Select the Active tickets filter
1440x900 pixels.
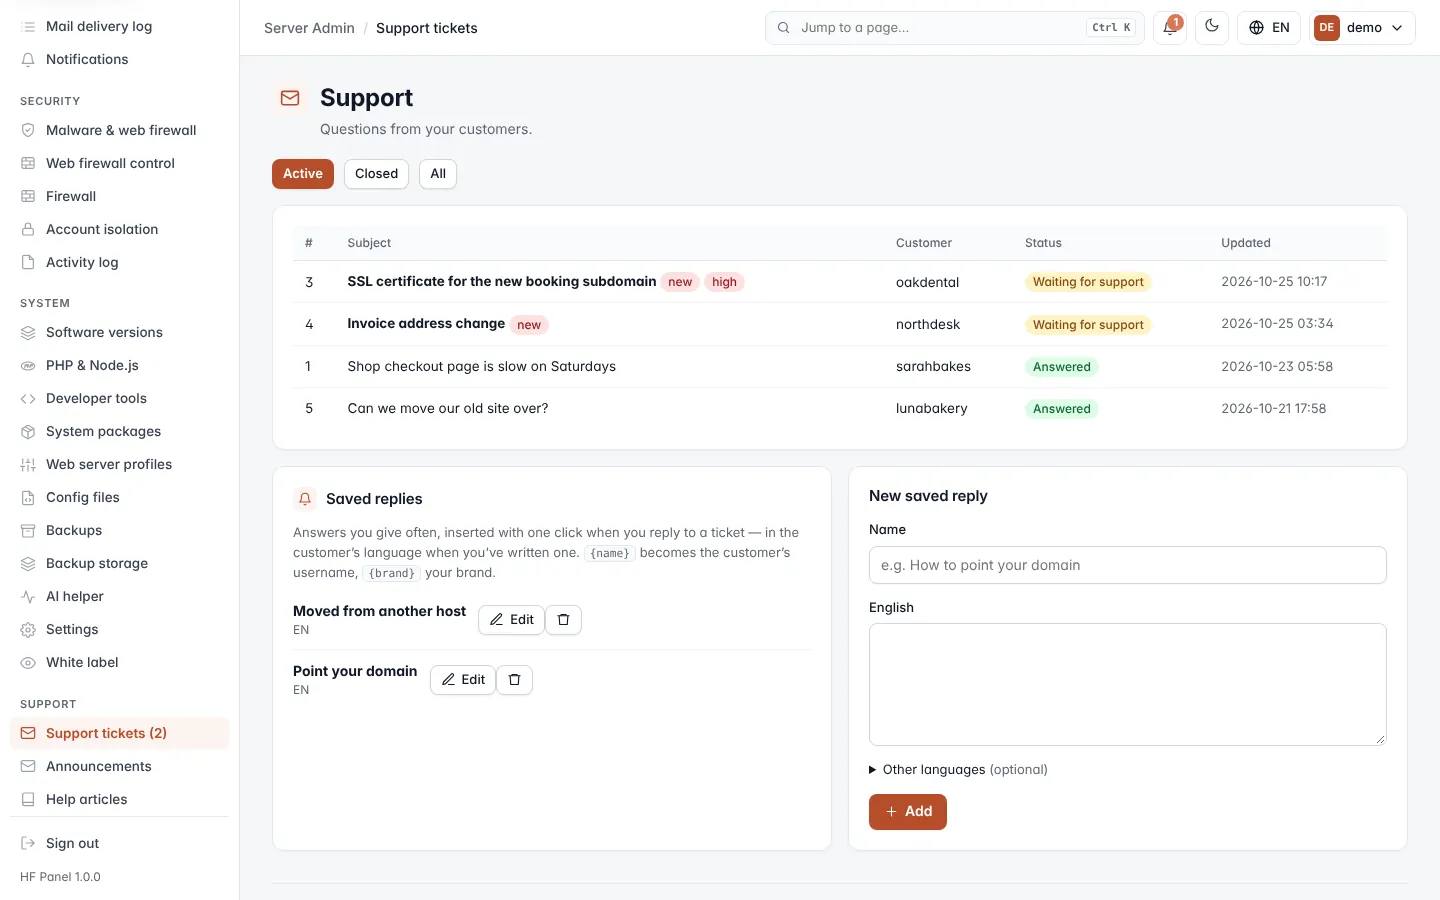(303, 174)
